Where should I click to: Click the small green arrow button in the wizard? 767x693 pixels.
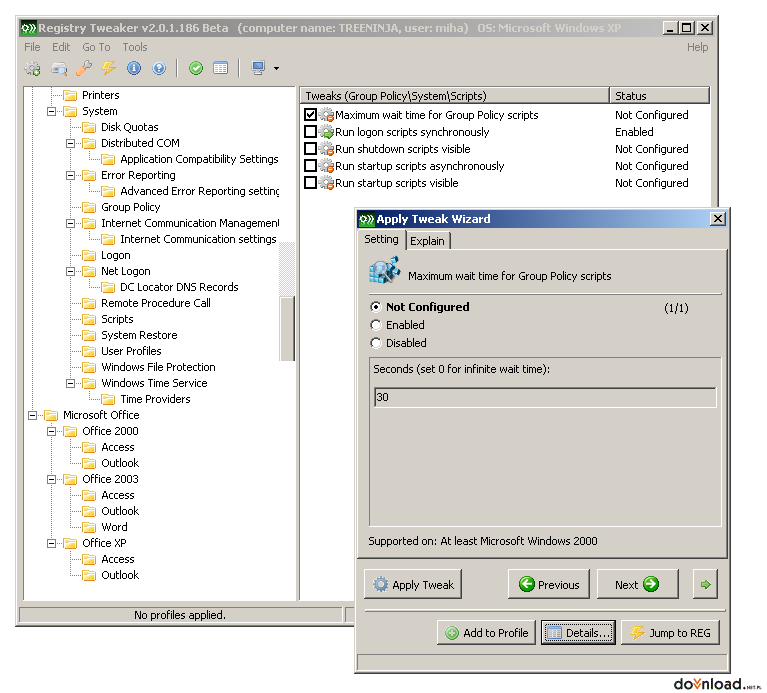(705, 584)
